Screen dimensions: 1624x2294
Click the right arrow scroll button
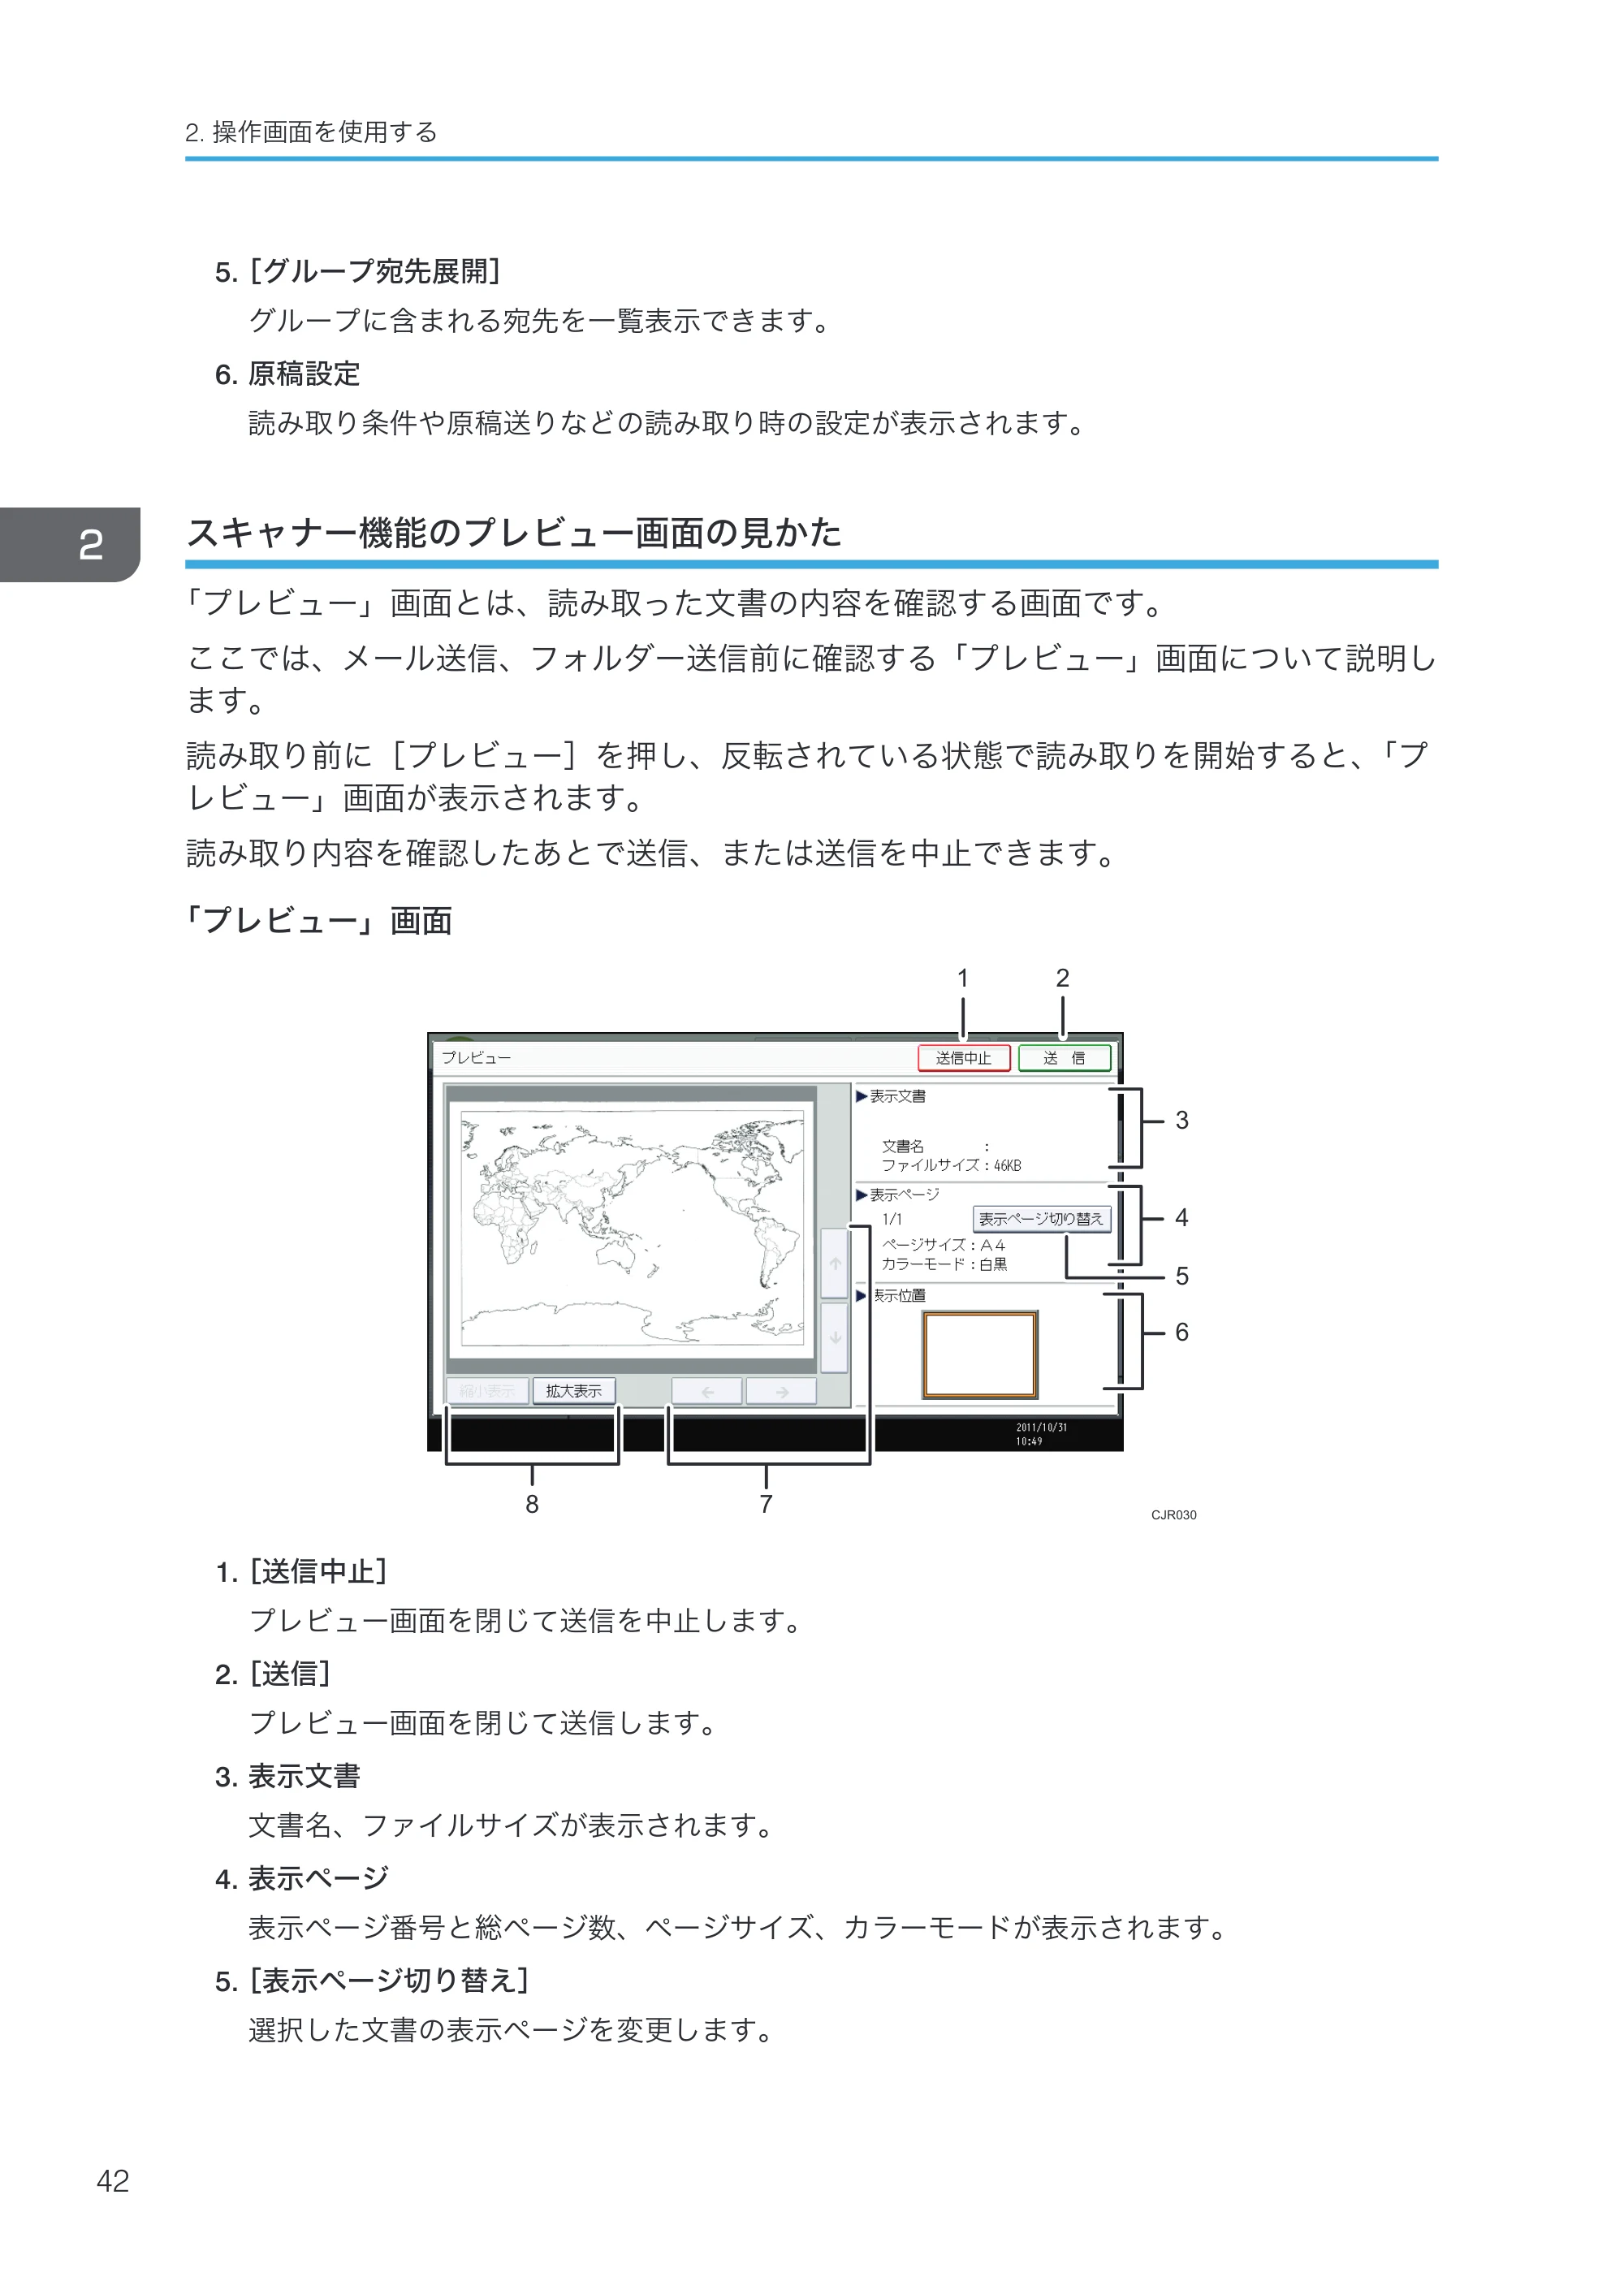pos(781,1391)
